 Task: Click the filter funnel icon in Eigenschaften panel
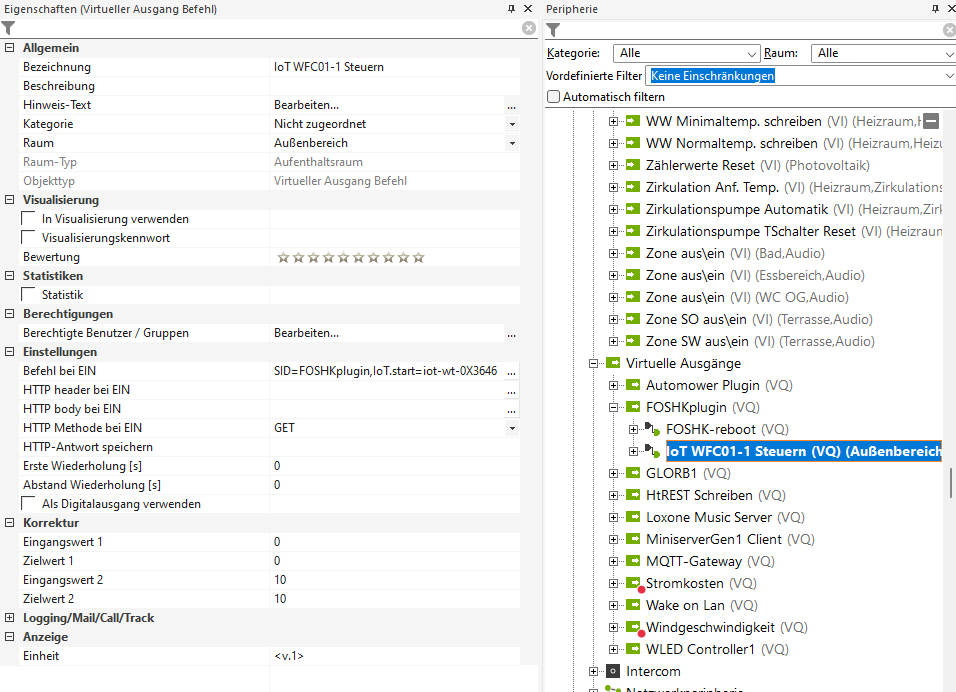[8, 28]
